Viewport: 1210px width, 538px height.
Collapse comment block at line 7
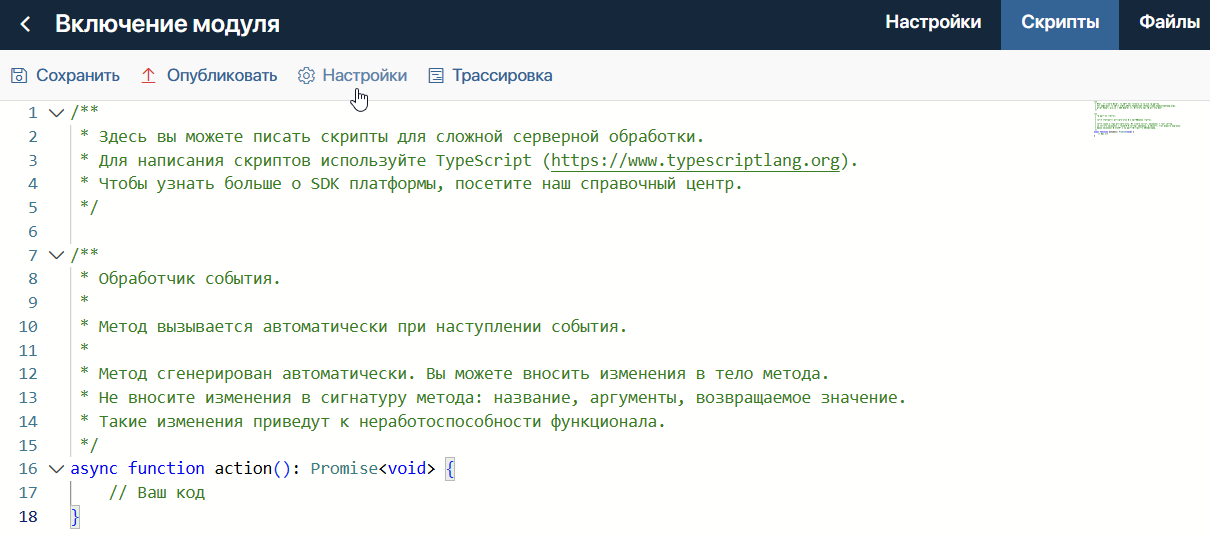point(56,255)
